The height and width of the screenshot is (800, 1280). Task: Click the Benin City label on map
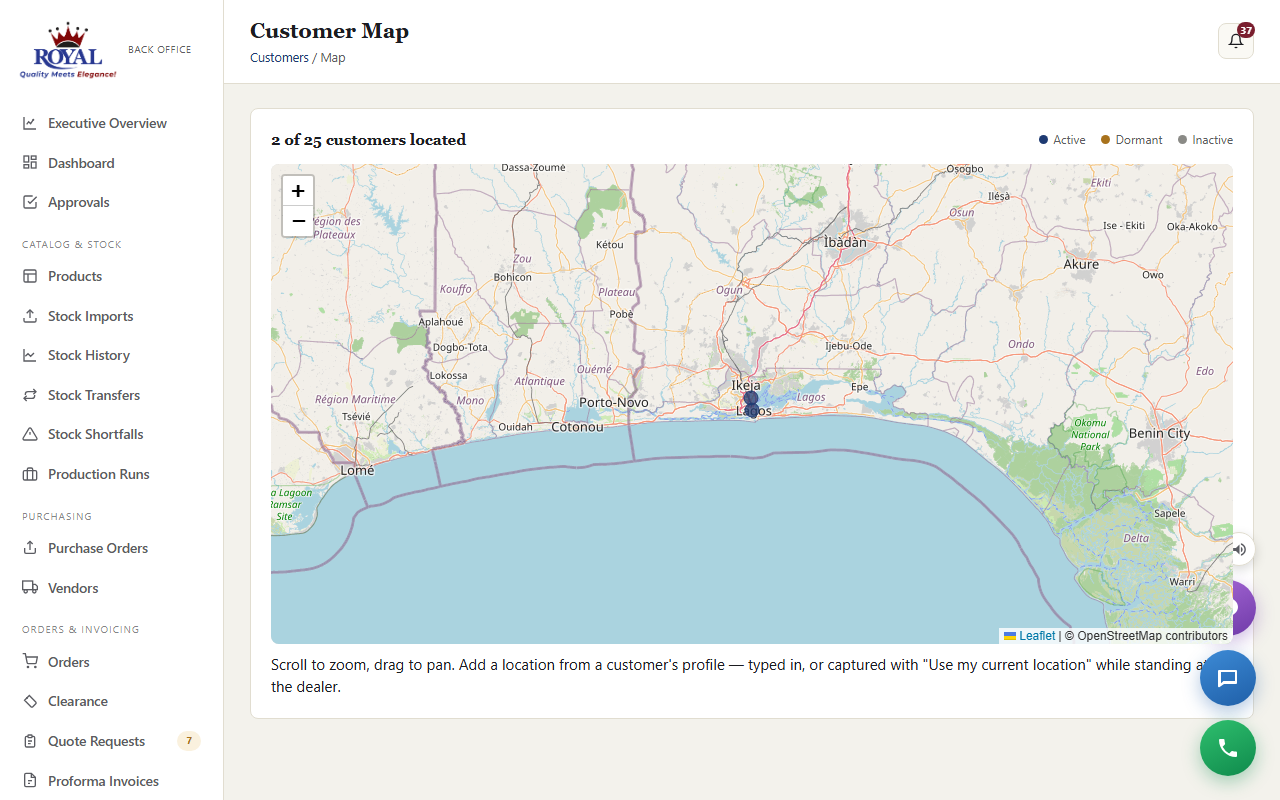tap(1159, 433)
